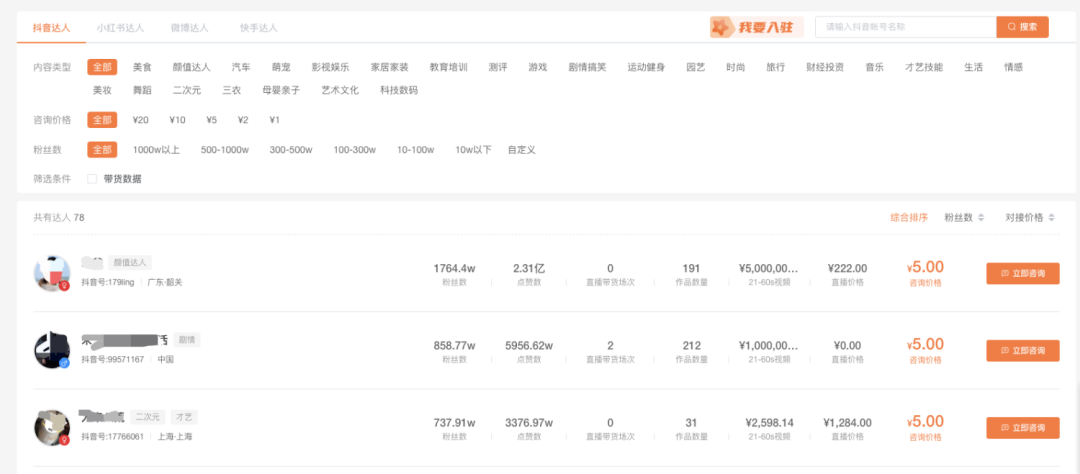Filter content type by 时尚
Viewport: 1080px width, 474px height.
(x=736, y=68)
